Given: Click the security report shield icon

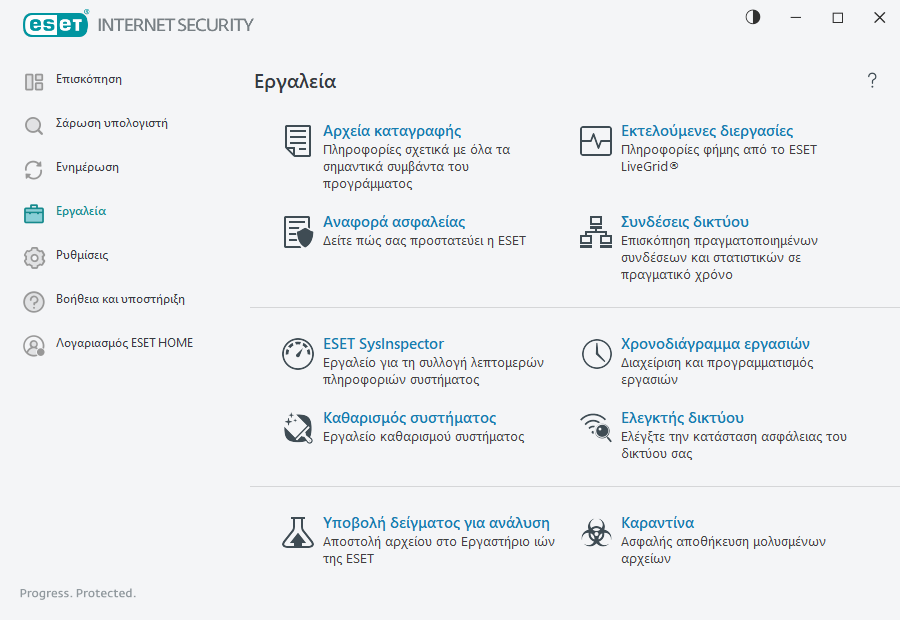Looking at the screenshot, I should point(297,232).
